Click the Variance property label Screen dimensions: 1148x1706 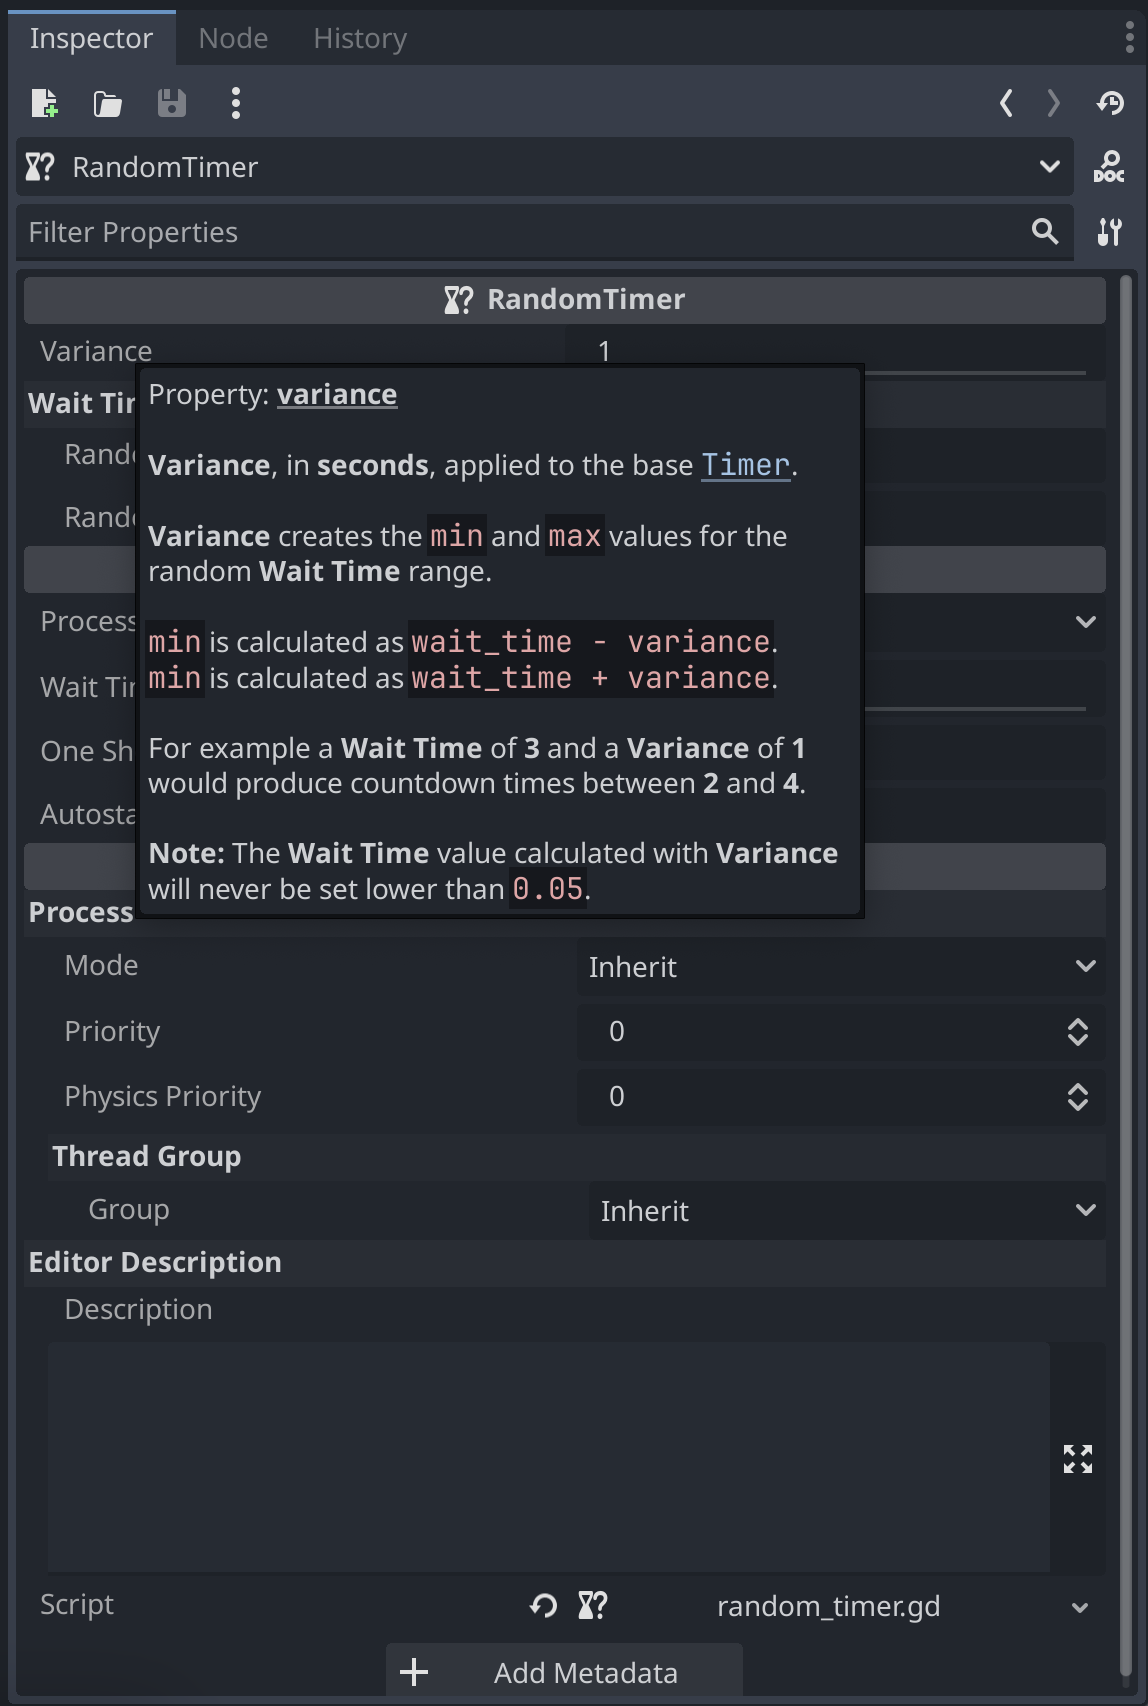pos(96,351)
